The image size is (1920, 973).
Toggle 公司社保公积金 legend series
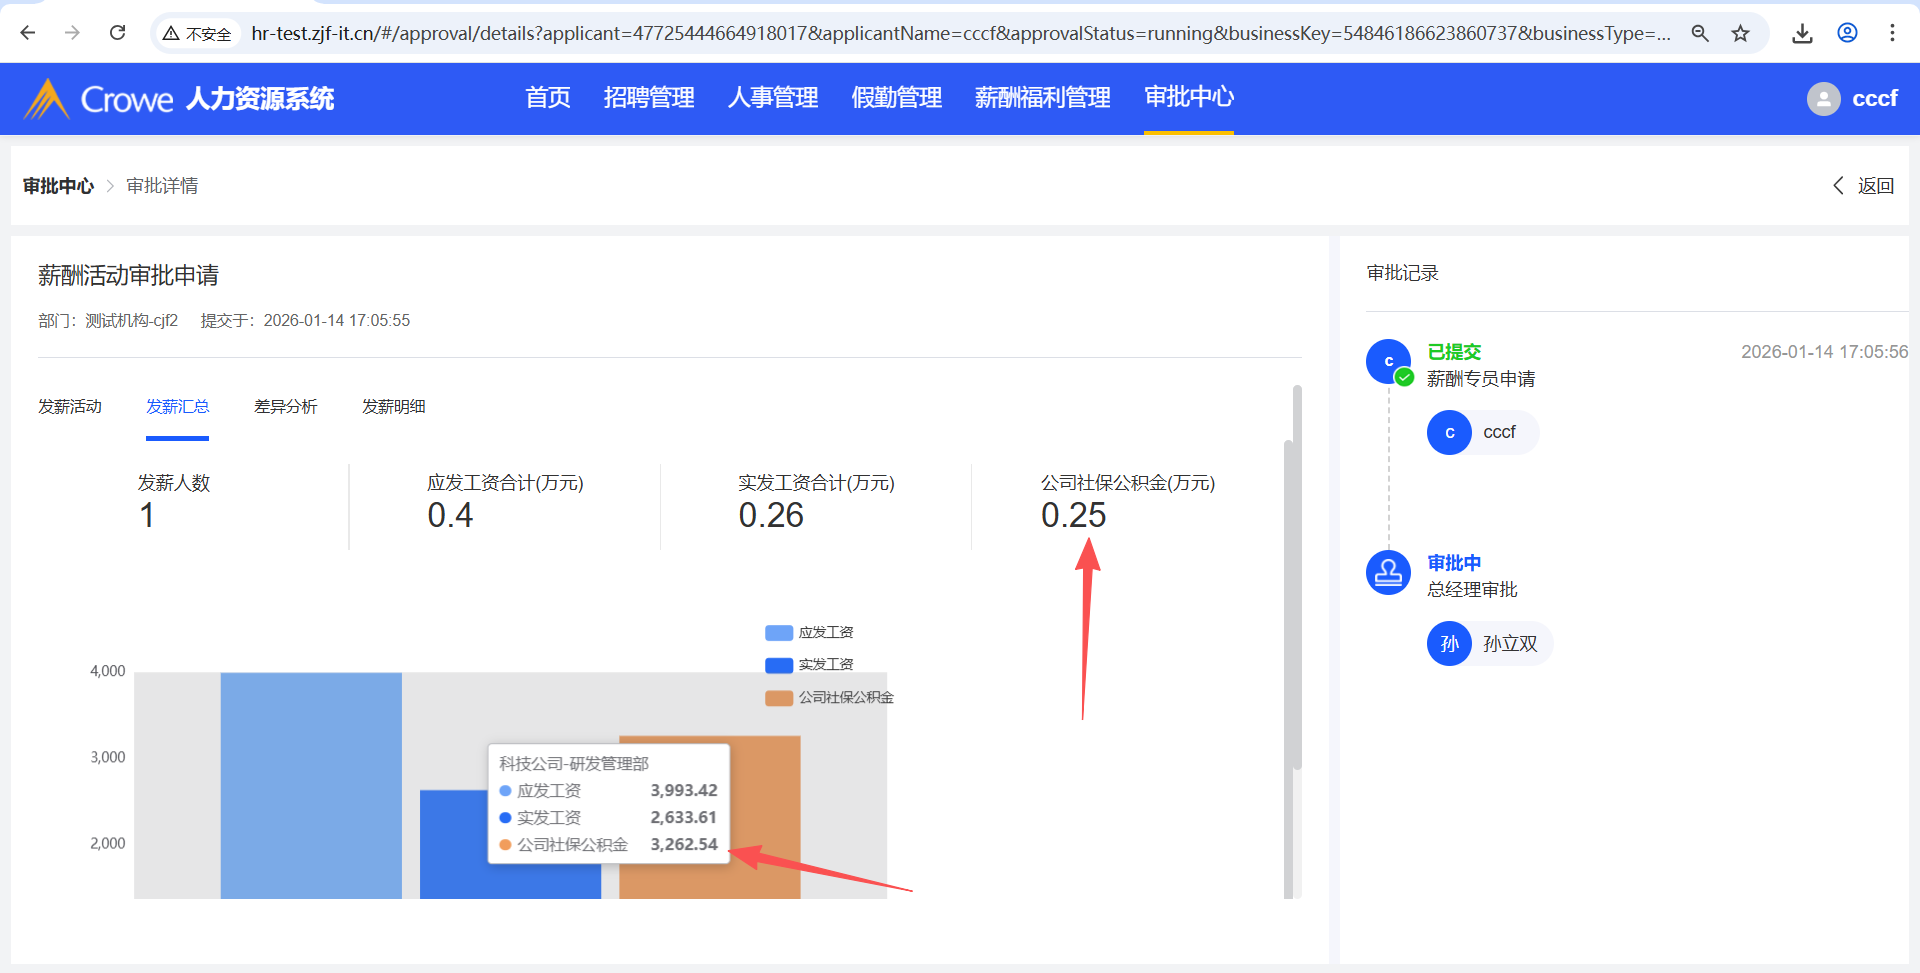pos(829,698)
